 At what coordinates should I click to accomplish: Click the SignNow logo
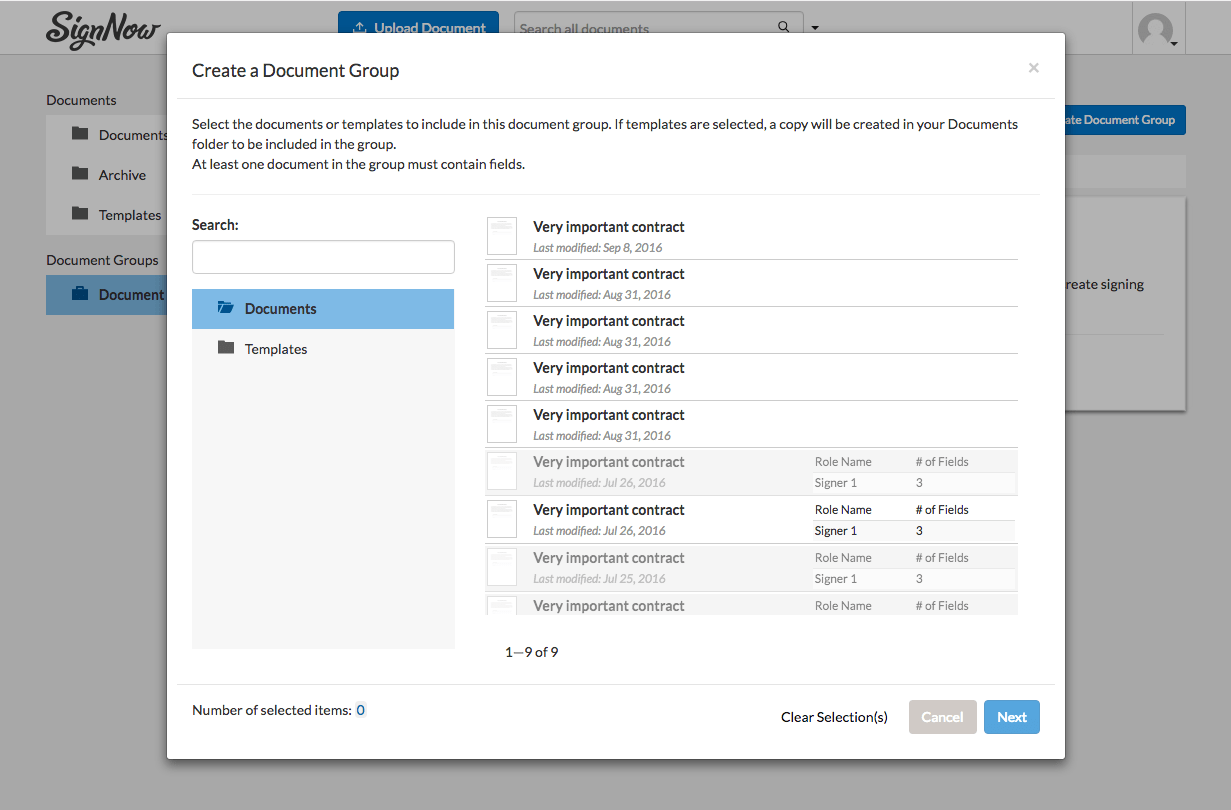tap(102, 30)
